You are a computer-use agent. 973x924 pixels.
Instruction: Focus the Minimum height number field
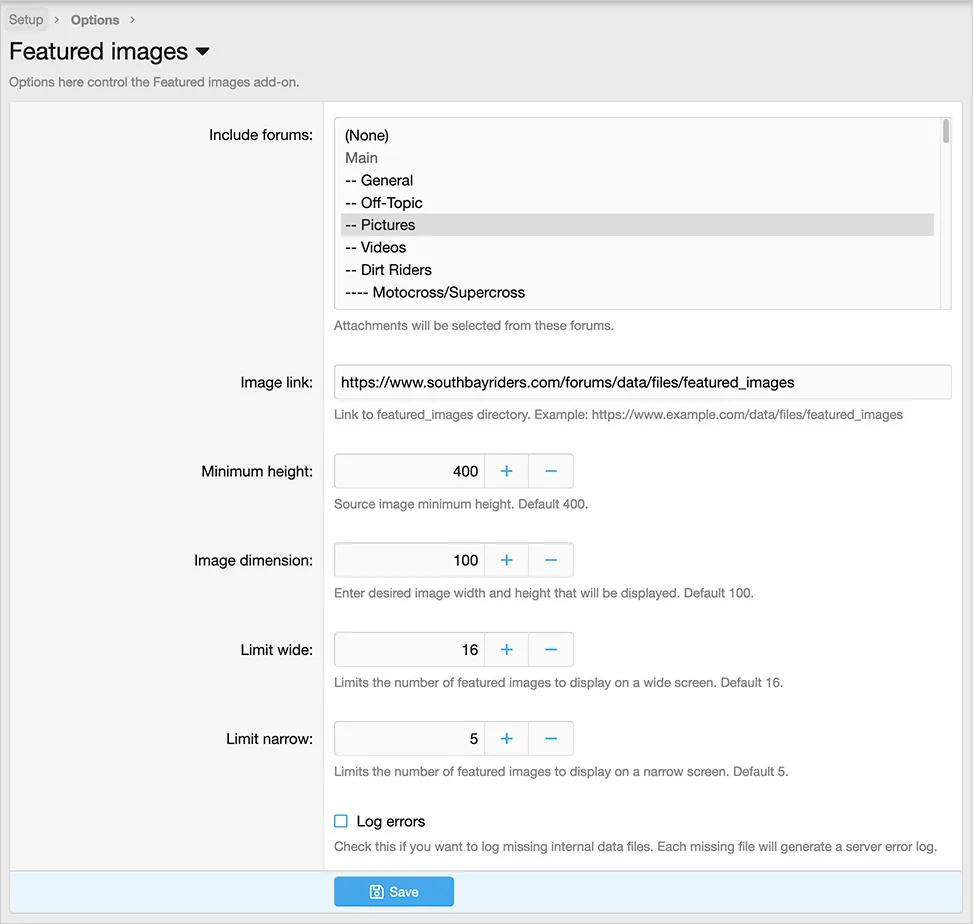410,471
